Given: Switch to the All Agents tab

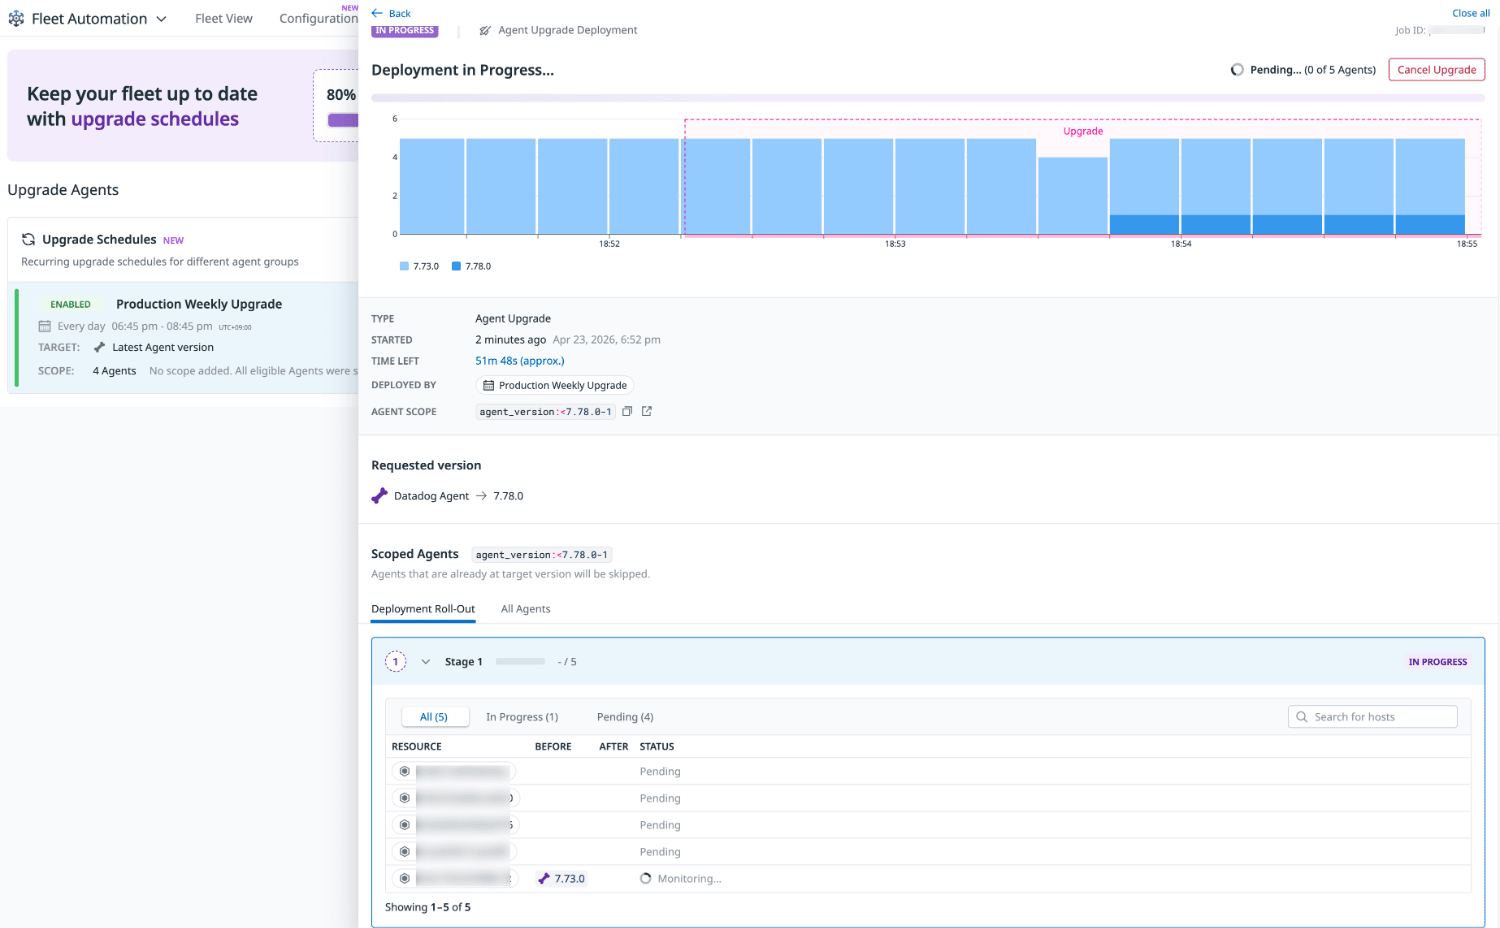Looking at the screenshot, I should (525, 609).
